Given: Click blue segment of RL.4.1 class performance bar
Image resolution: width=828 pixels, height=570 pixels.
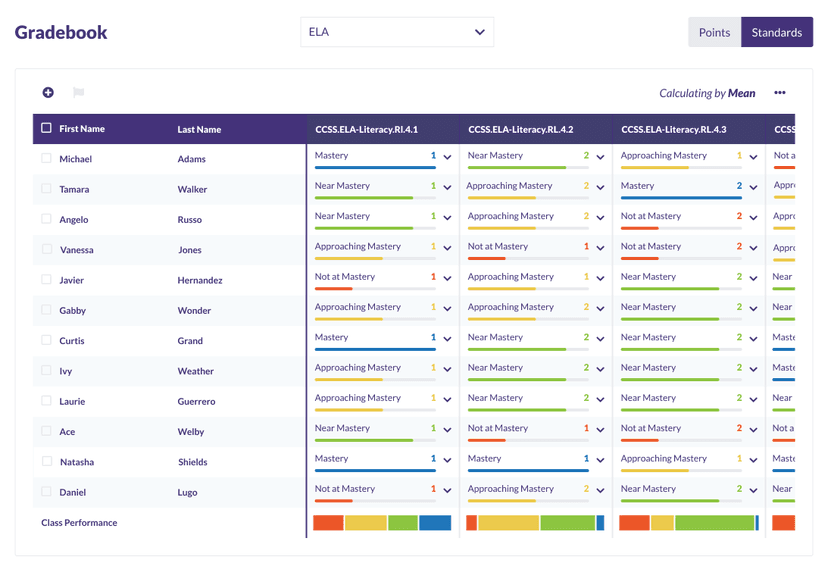Looking at the screenshot, I should coord(435,522).
